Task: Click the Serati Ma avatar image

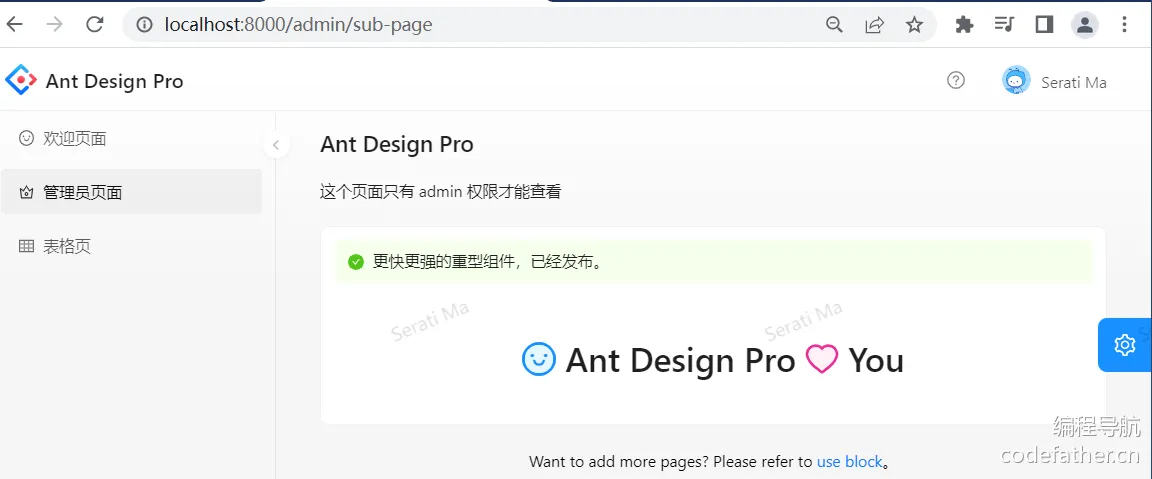Action: coord(1016,79)
